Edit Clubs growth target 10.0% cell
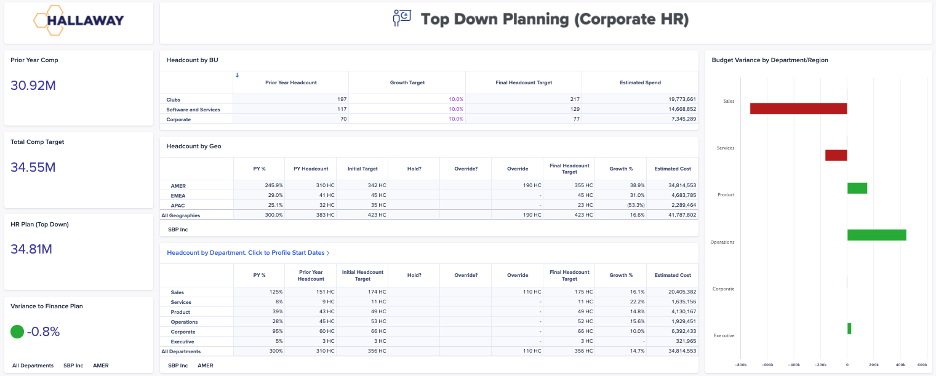936x376 pixels. (407, 99)
